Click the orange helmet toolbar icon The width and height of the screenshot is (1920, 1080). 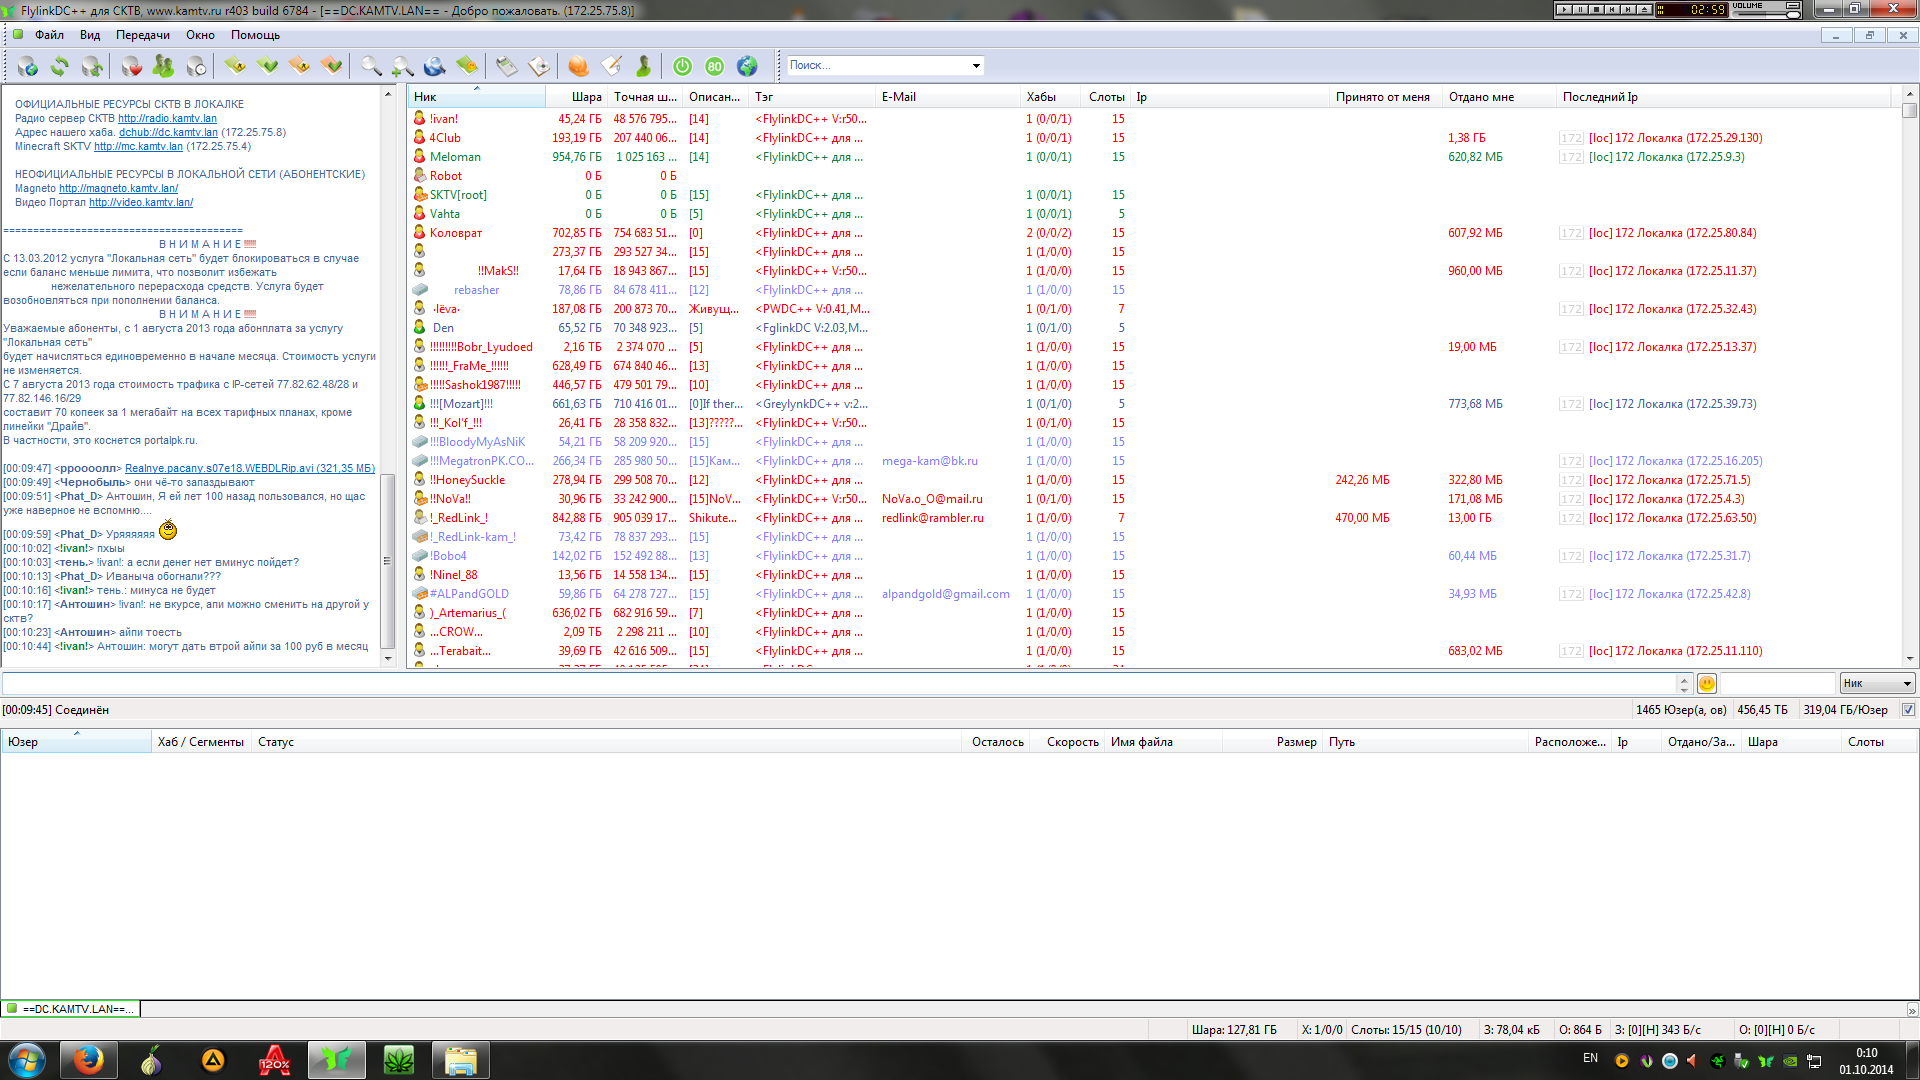[x=578, y=66]
